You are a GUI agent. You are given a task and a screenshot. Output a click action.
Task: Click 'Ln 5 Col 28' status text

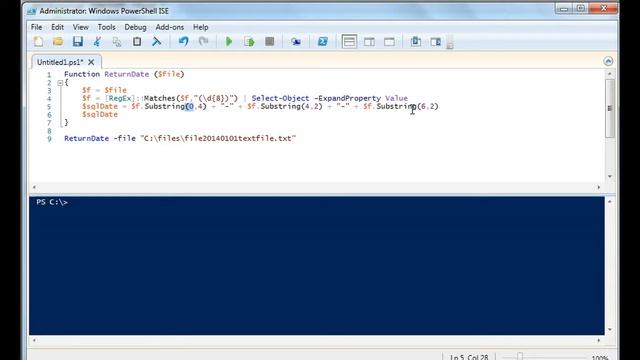469,357
